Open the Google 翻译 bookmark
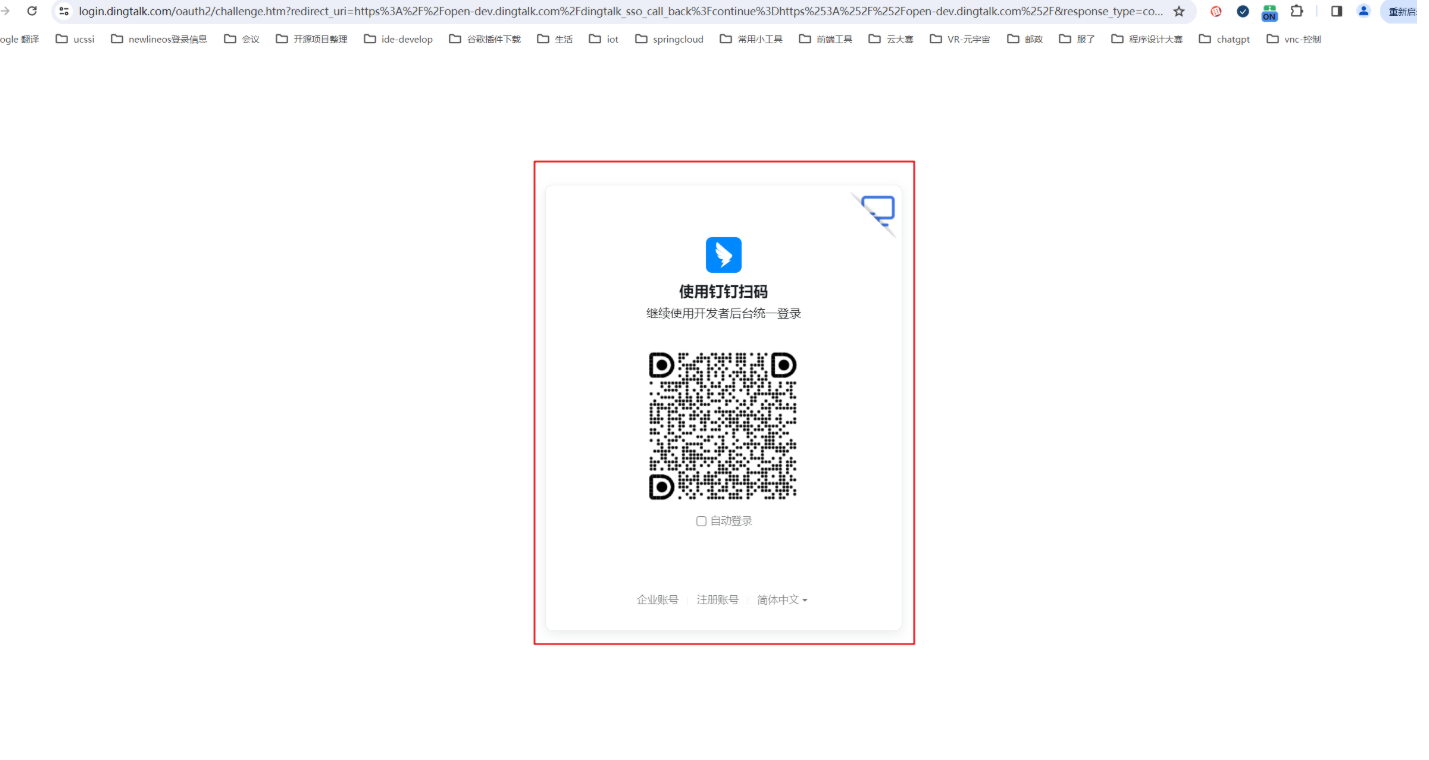The image size is (1429, 760). click(x=19, y=39)
